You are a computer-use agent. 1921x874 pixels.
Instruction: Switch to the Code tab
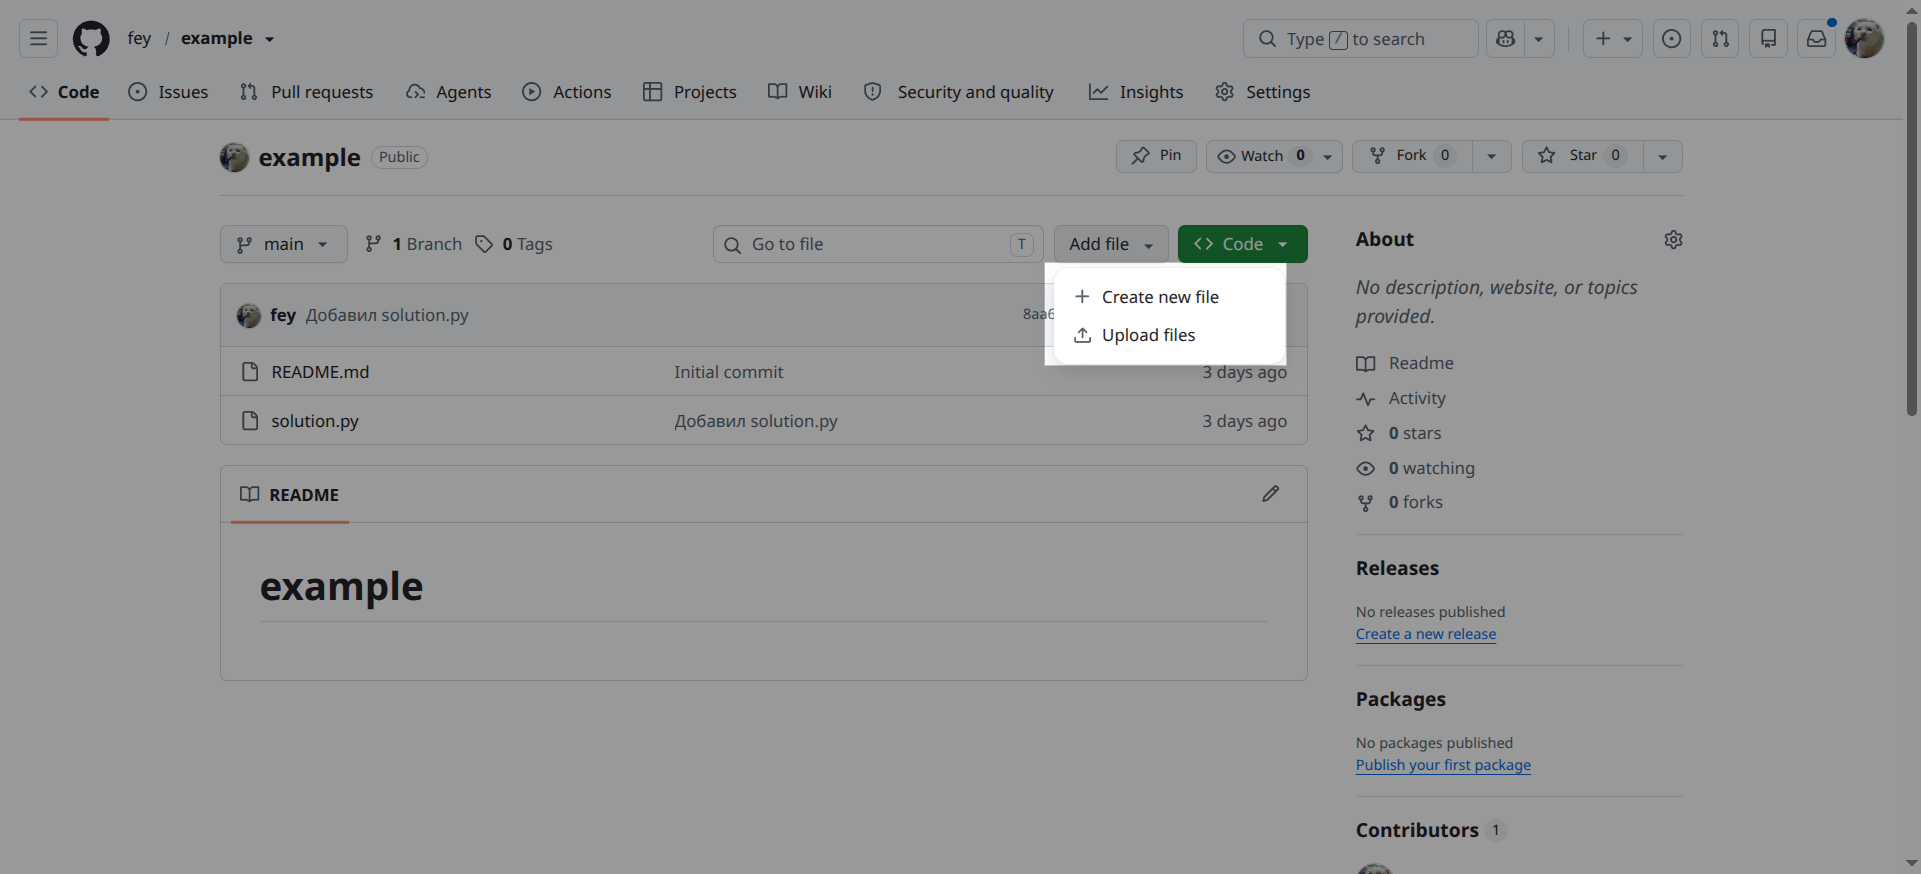tap(64, 92)
